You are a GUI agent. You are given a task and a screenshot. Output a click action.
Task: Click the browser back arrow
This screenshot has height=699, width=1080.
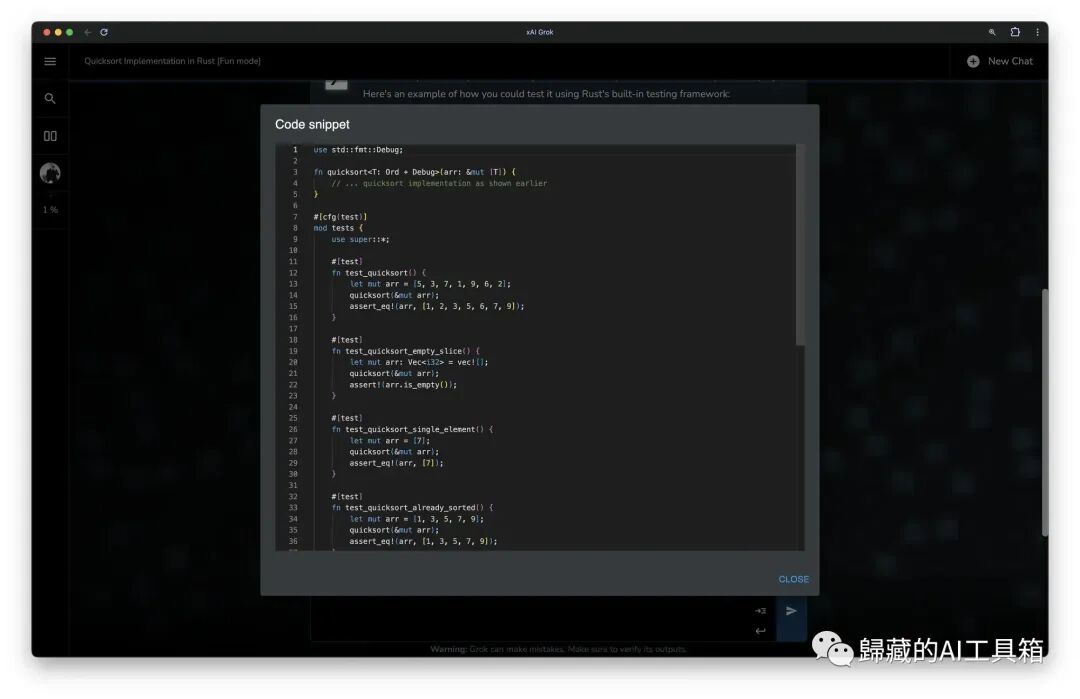click(87, 32)
